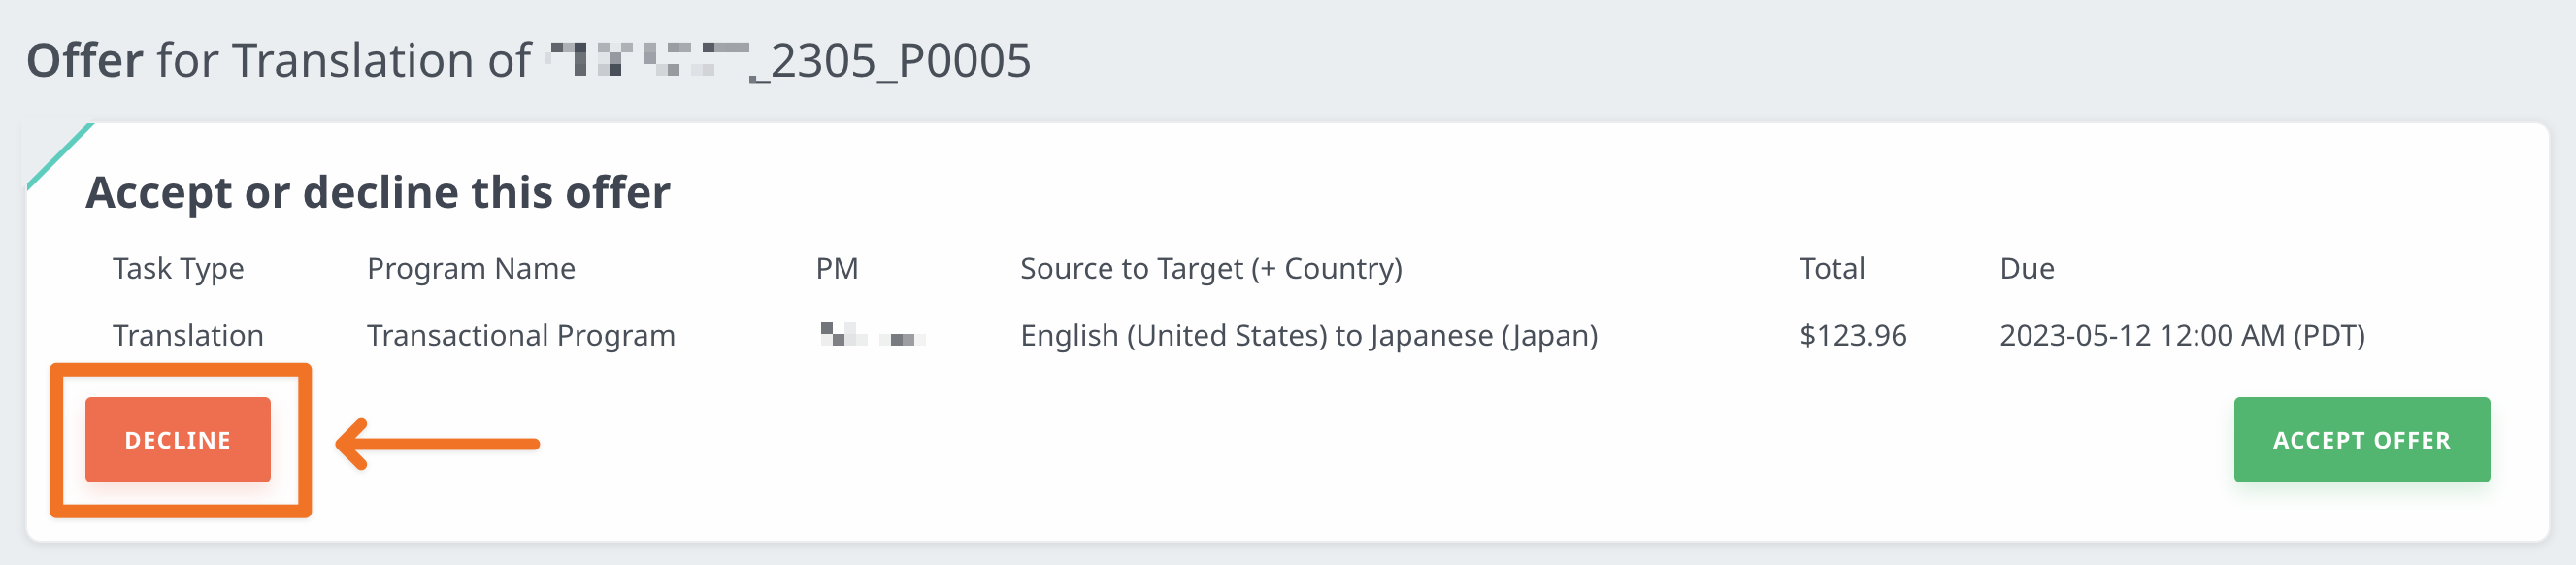Click the Due column header
This screenshot has height=565, width=2576.
pyautogui.click(x=2026, y=268)
